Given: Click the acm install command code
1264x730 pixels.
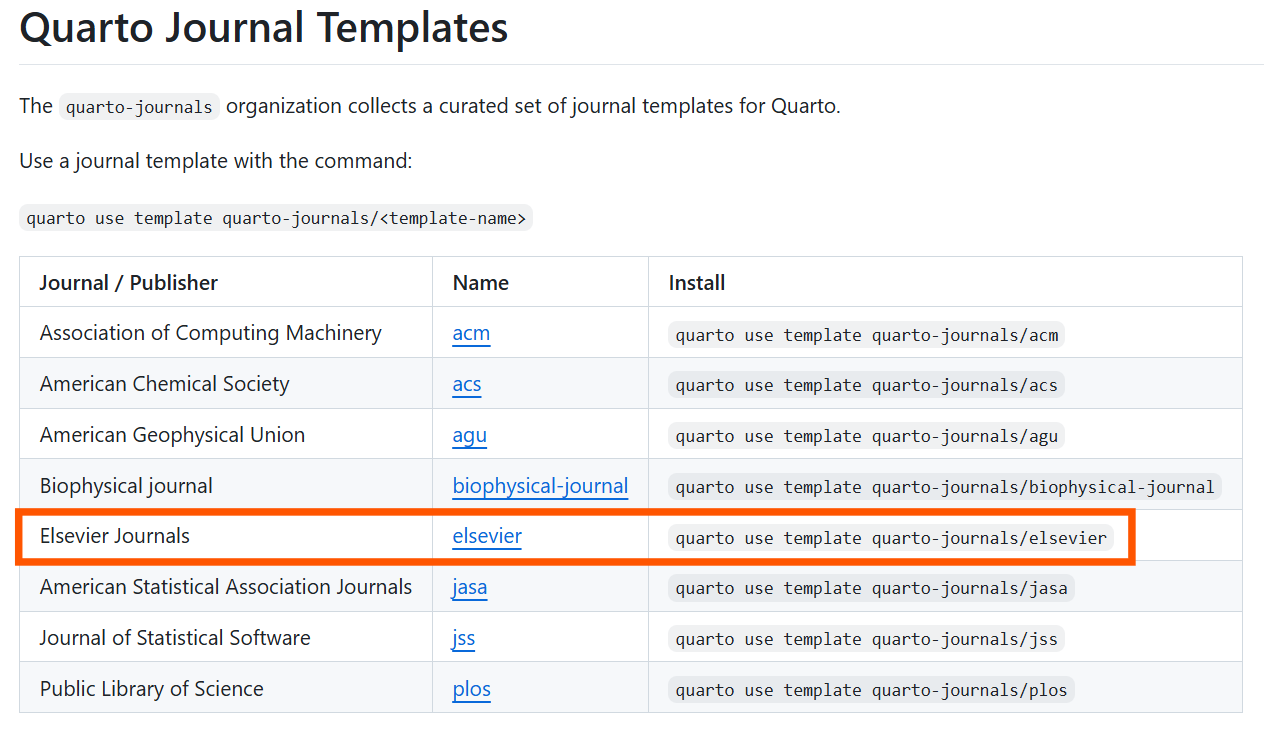Looking at the screenshot, I should pos(866,335).
